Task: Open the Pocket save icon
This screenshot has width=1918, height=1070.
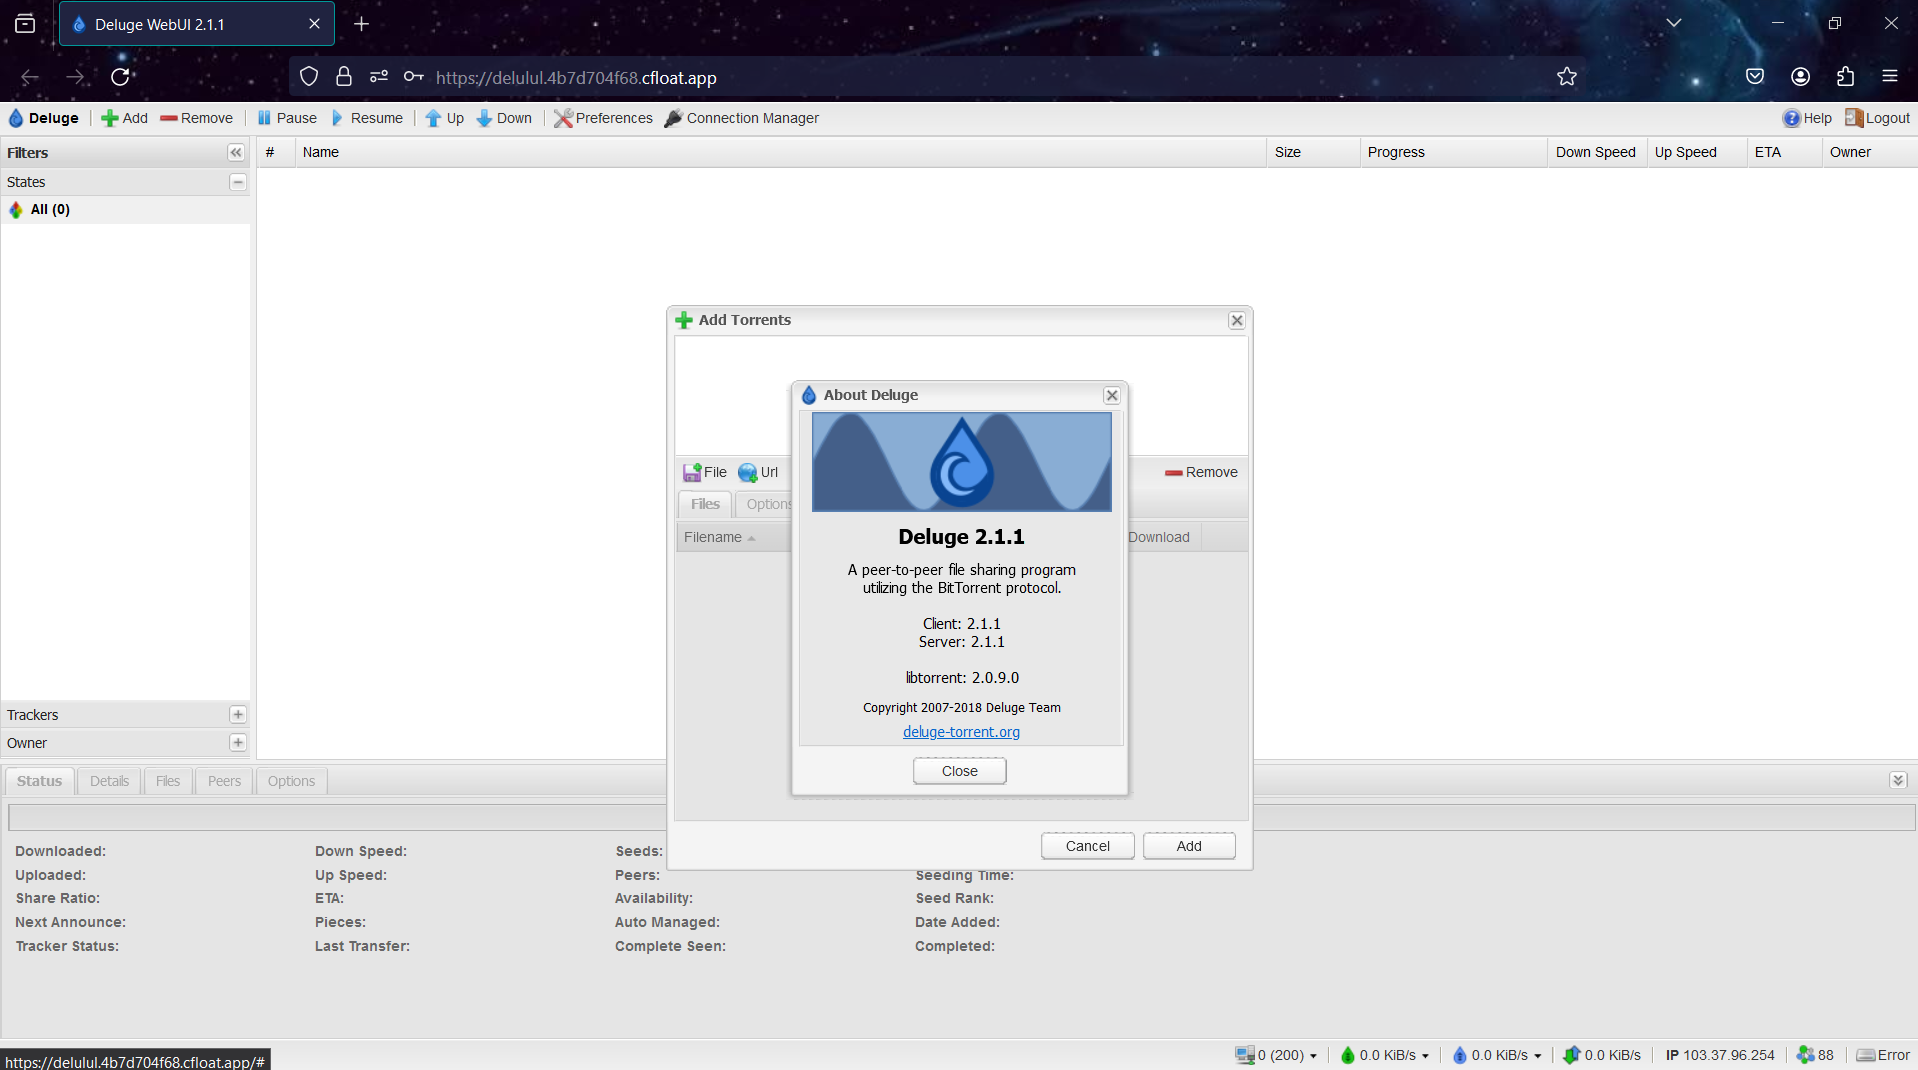Action: pyautogui.click(x=1755, y=77)
